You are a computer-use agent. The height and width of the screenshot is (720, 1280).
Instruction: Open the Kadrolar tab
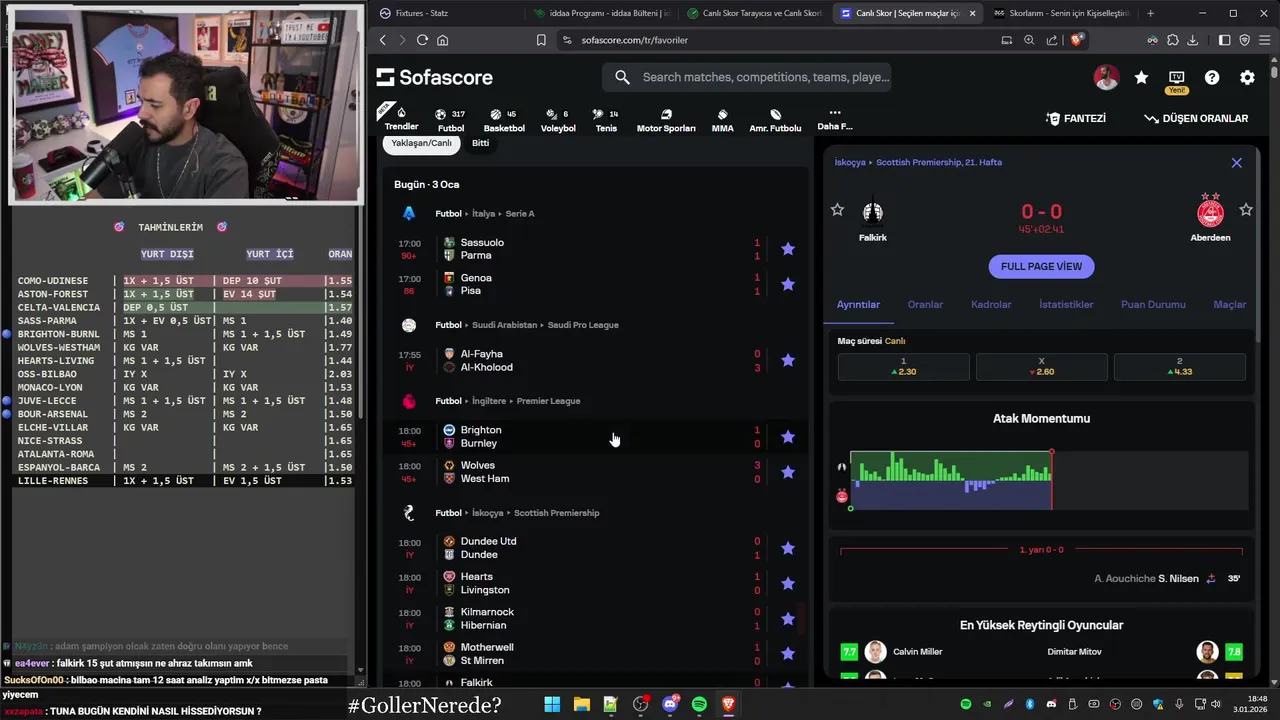(x=991, y=305)
